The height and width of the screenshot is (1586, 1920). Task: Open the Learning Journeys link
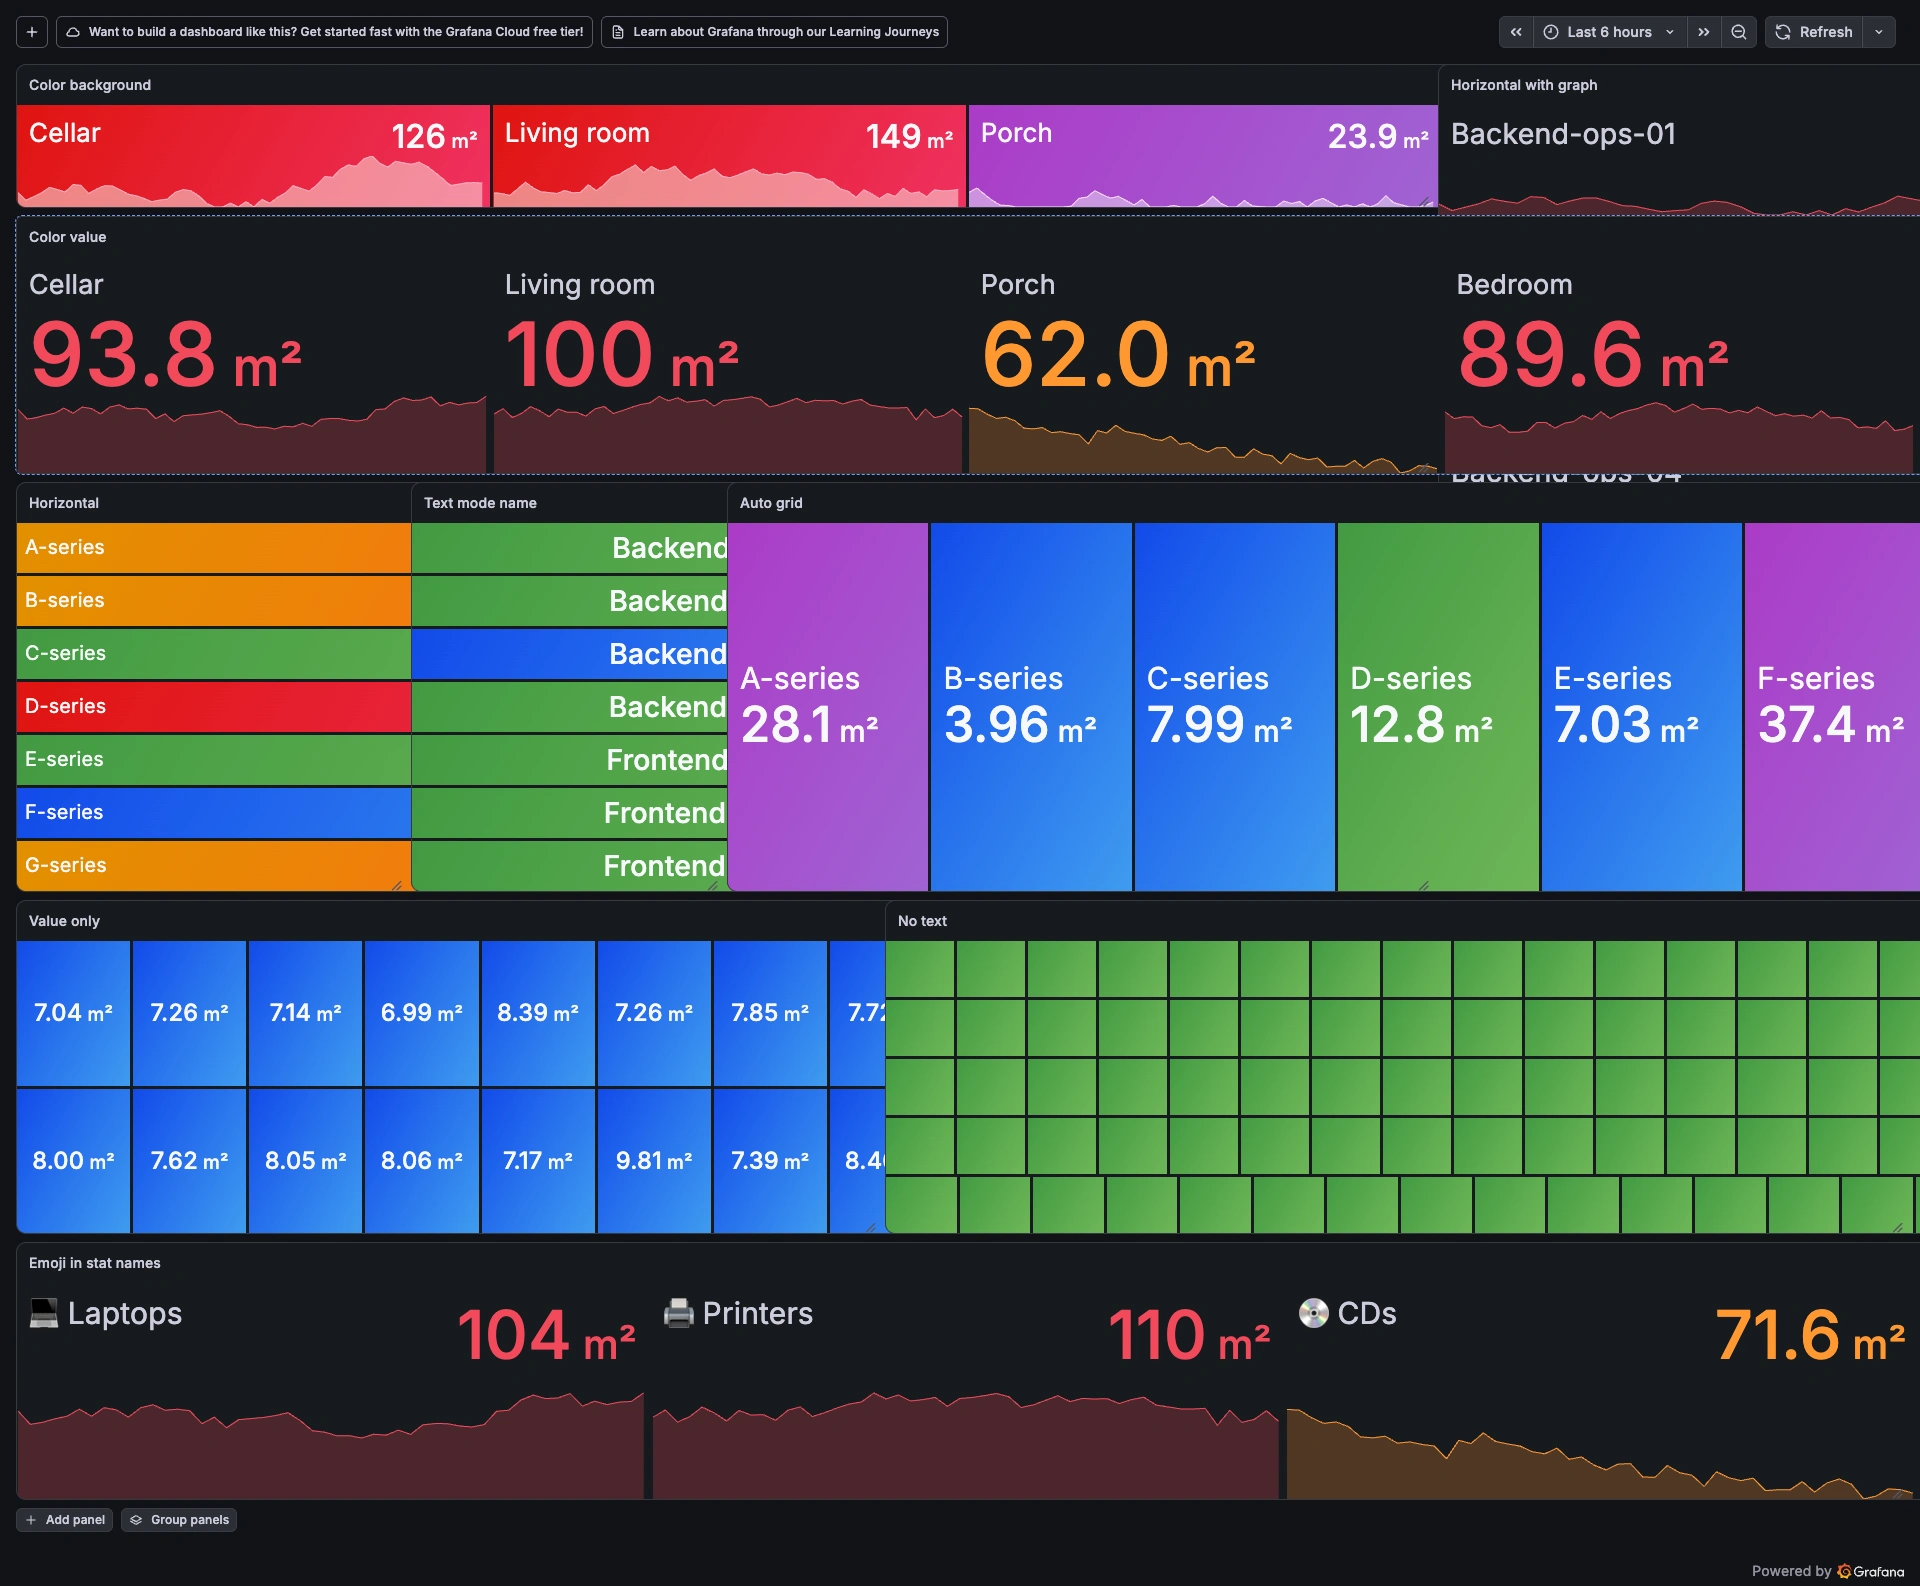point(774,32)
